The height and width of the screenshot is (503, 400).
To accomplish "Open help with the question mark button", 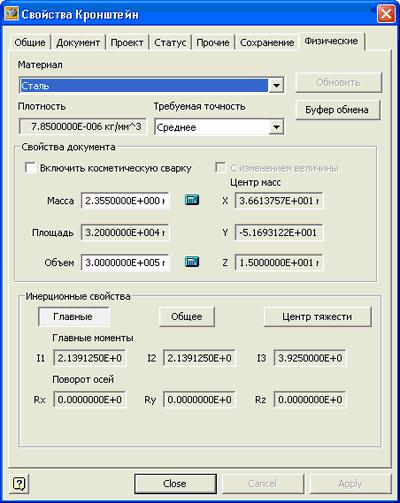I will click(19, 483).
